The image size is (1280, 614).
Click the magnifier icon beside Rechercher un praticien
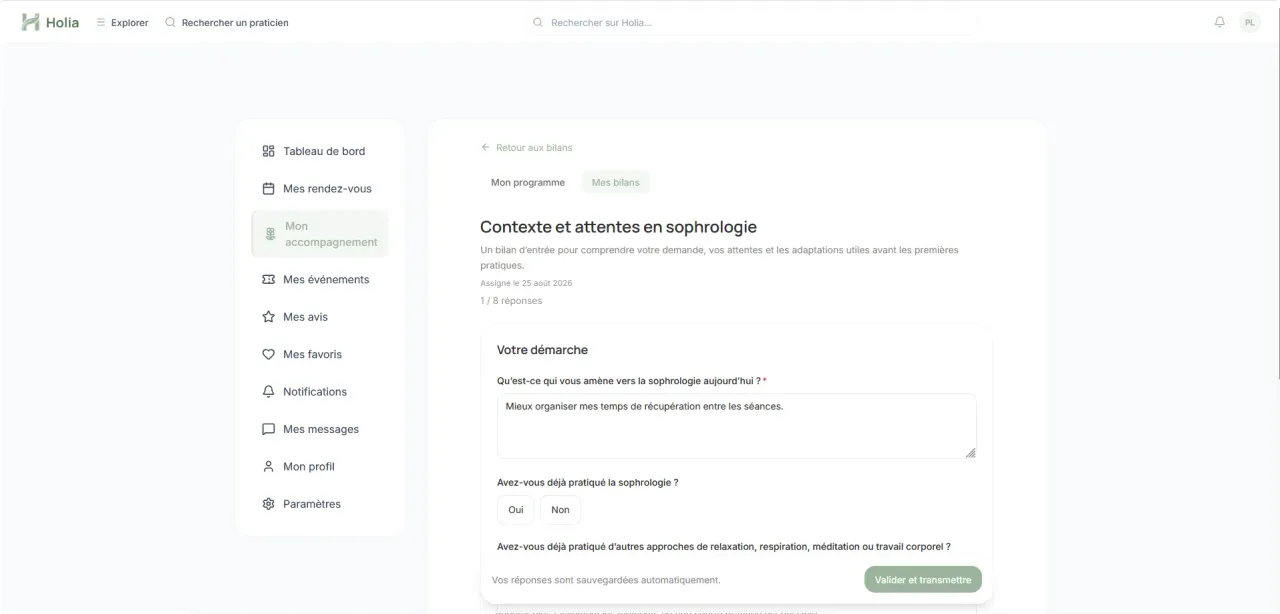pos(170,22)
